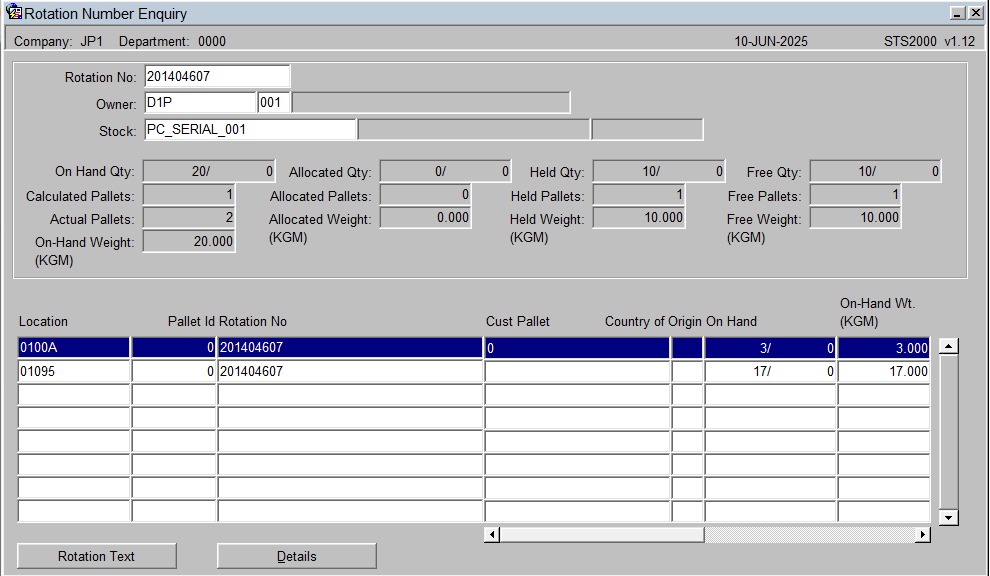Viewport: 990px width, 576px height.
Task: Minimize the Rotation Number Enquiry window
Action: (958, 13)
